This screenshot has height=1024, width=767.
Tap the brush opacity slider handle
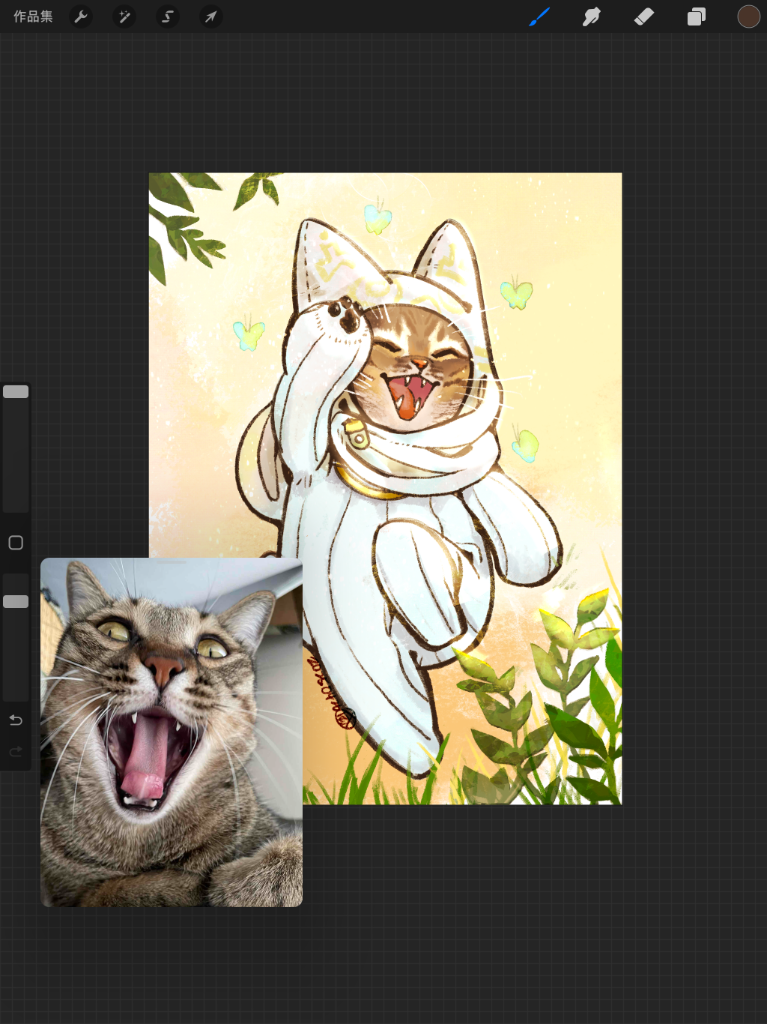click(16, 601)
